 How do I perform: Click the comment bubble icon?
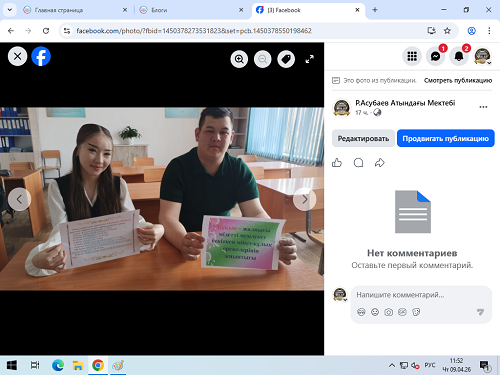click(x=358, y=163)
